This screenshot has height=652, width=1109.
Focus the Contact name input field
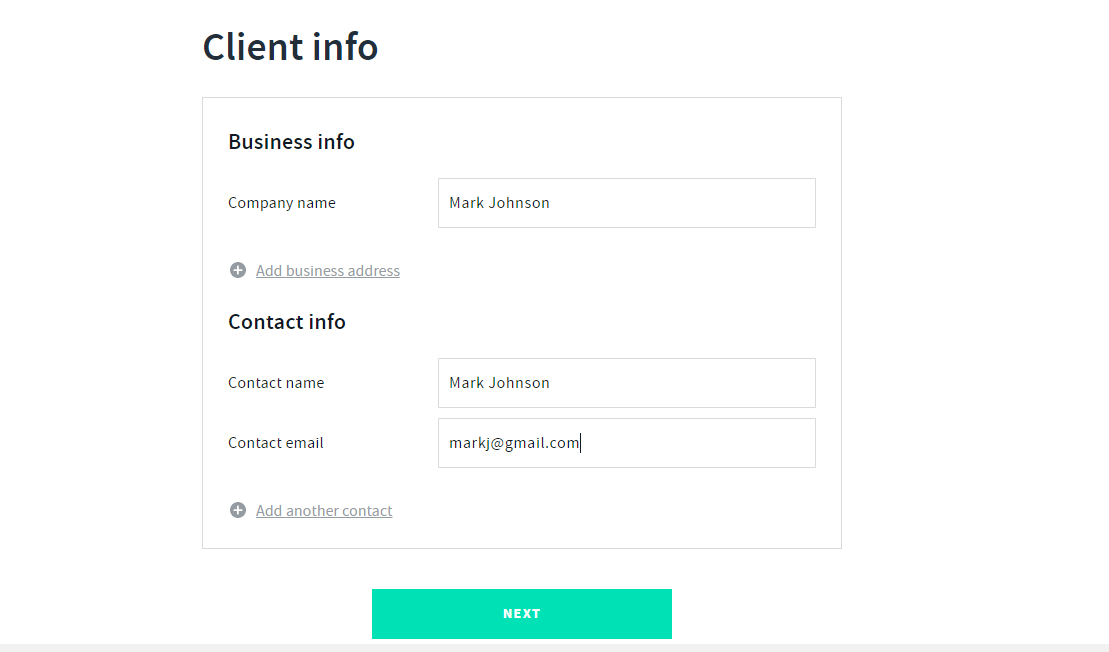[x=627, y=383]
